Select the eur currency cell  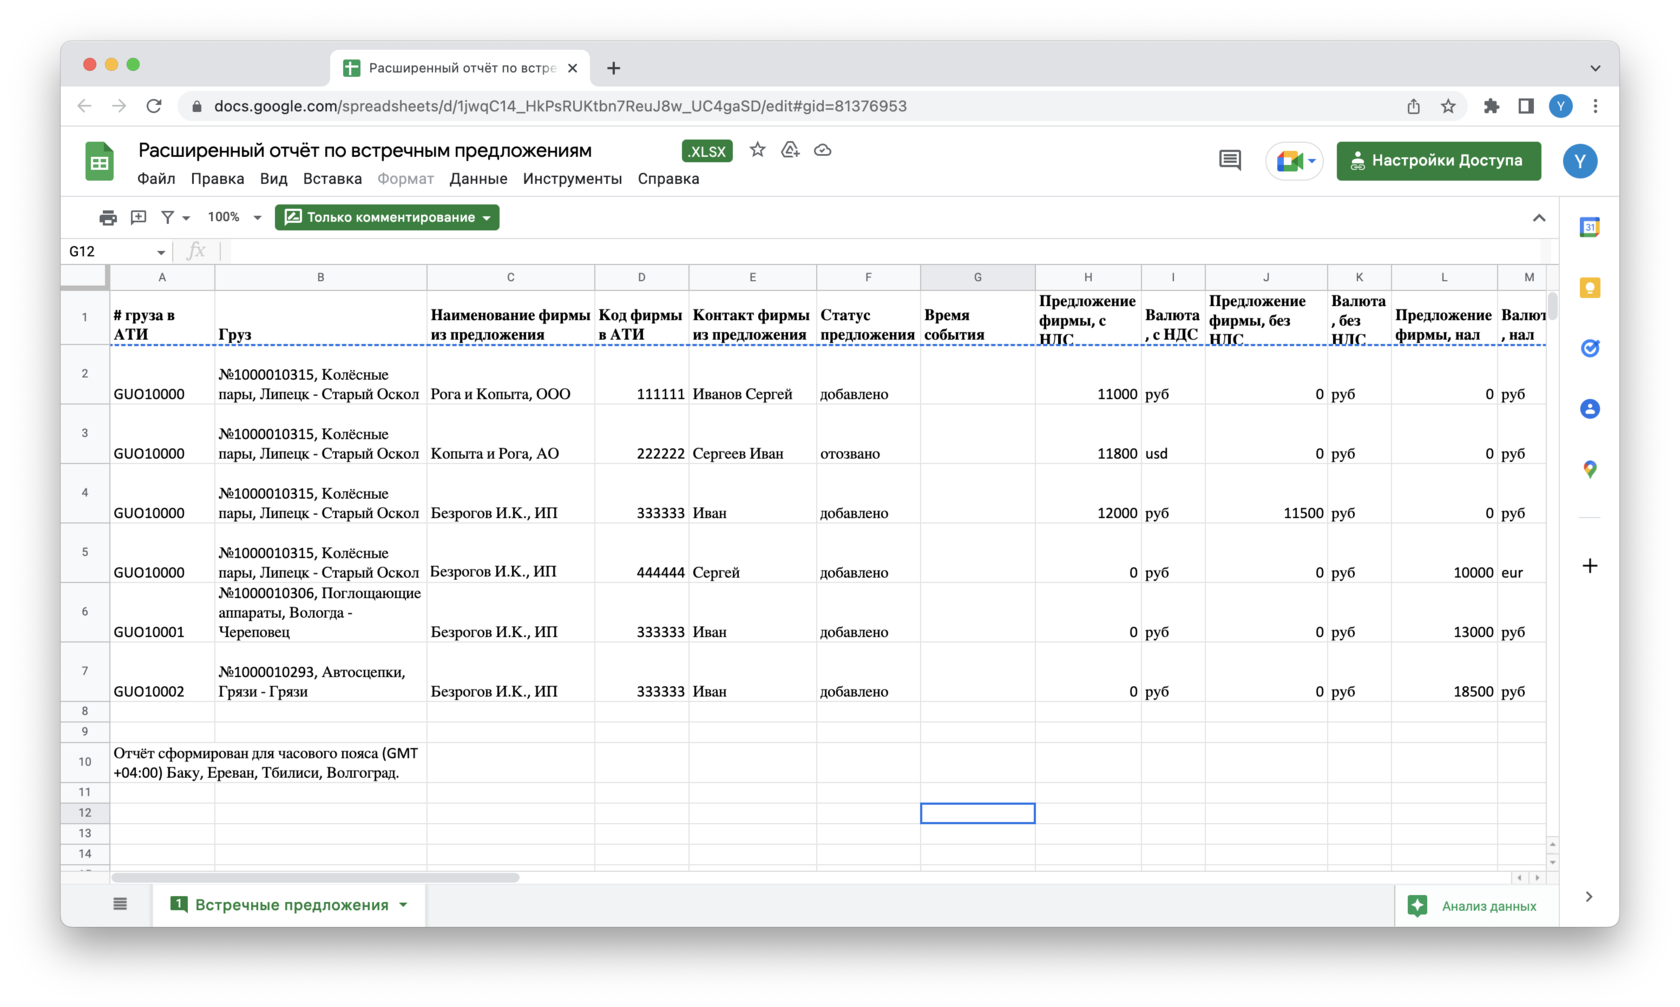click(x=1522, y=553)
